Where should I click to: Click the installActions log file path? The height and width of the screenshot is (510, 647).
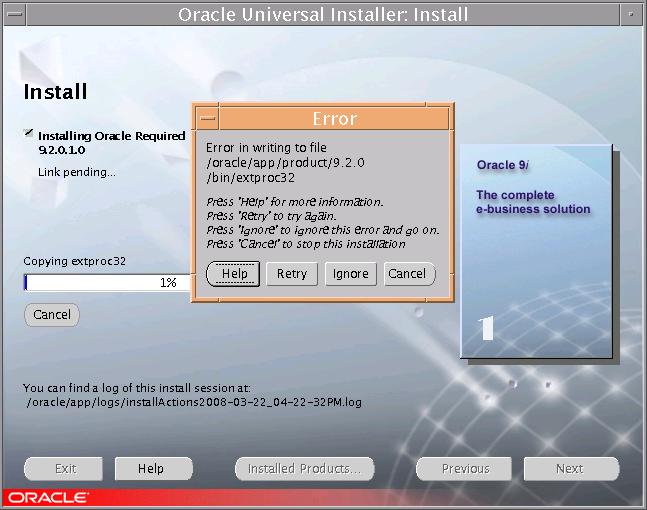pos(194,402)
